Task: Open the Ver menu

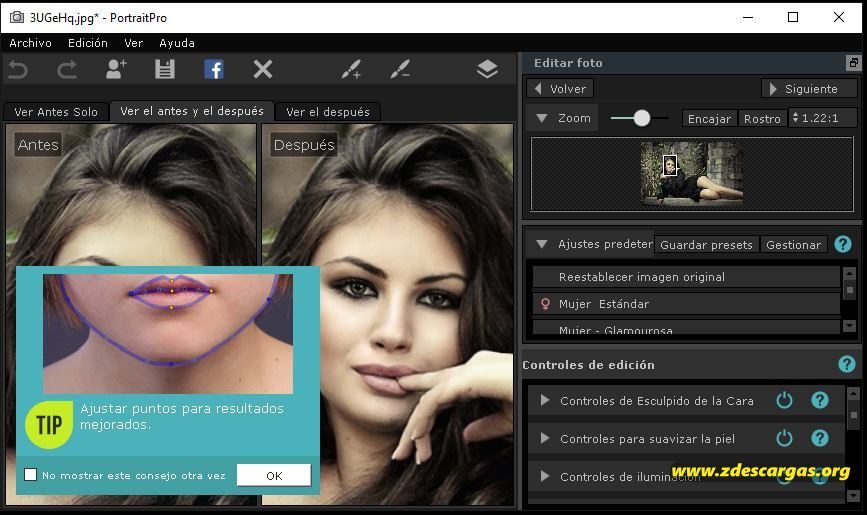Action: [133, 43]
